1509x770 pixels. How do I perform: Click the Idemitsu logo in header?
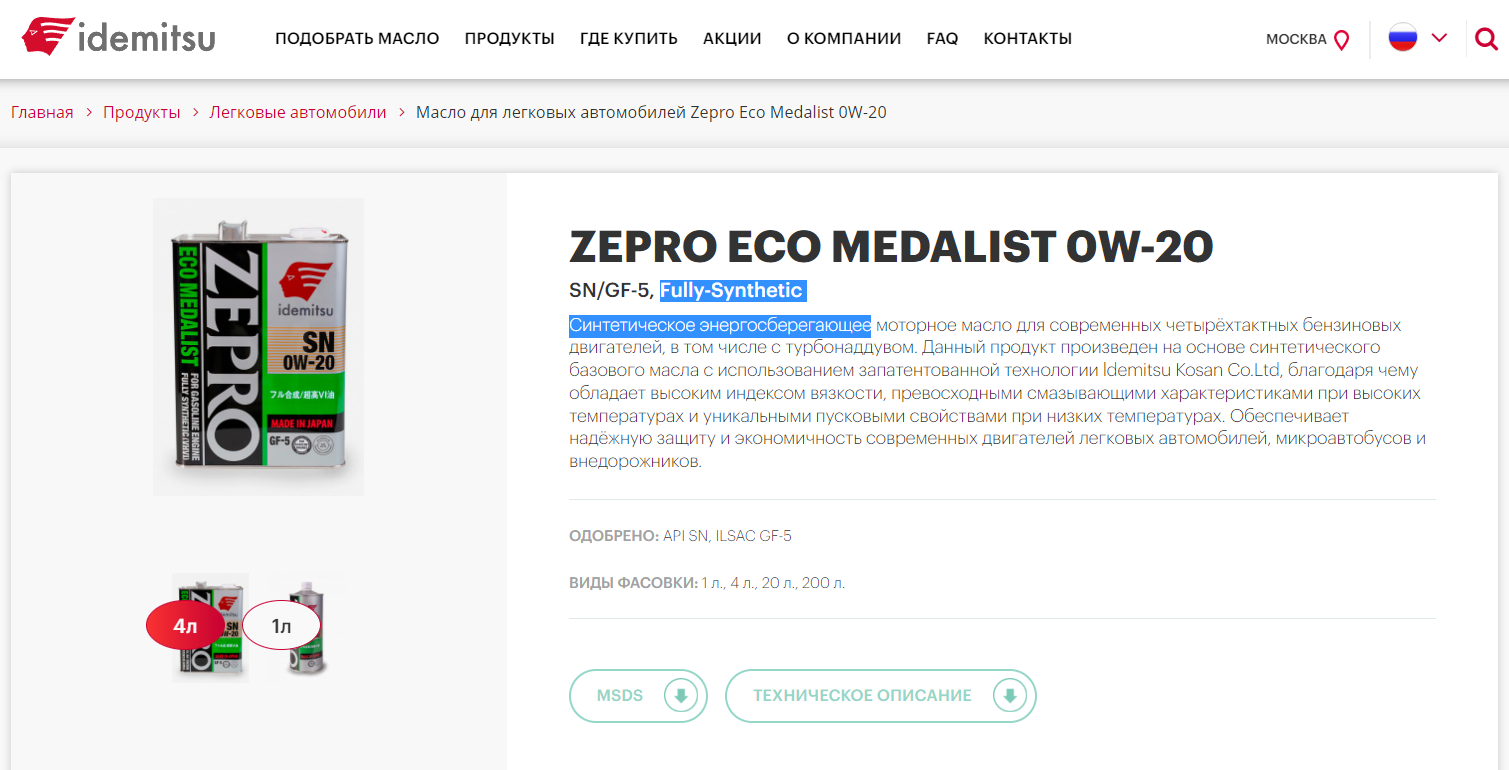(118, 37)
